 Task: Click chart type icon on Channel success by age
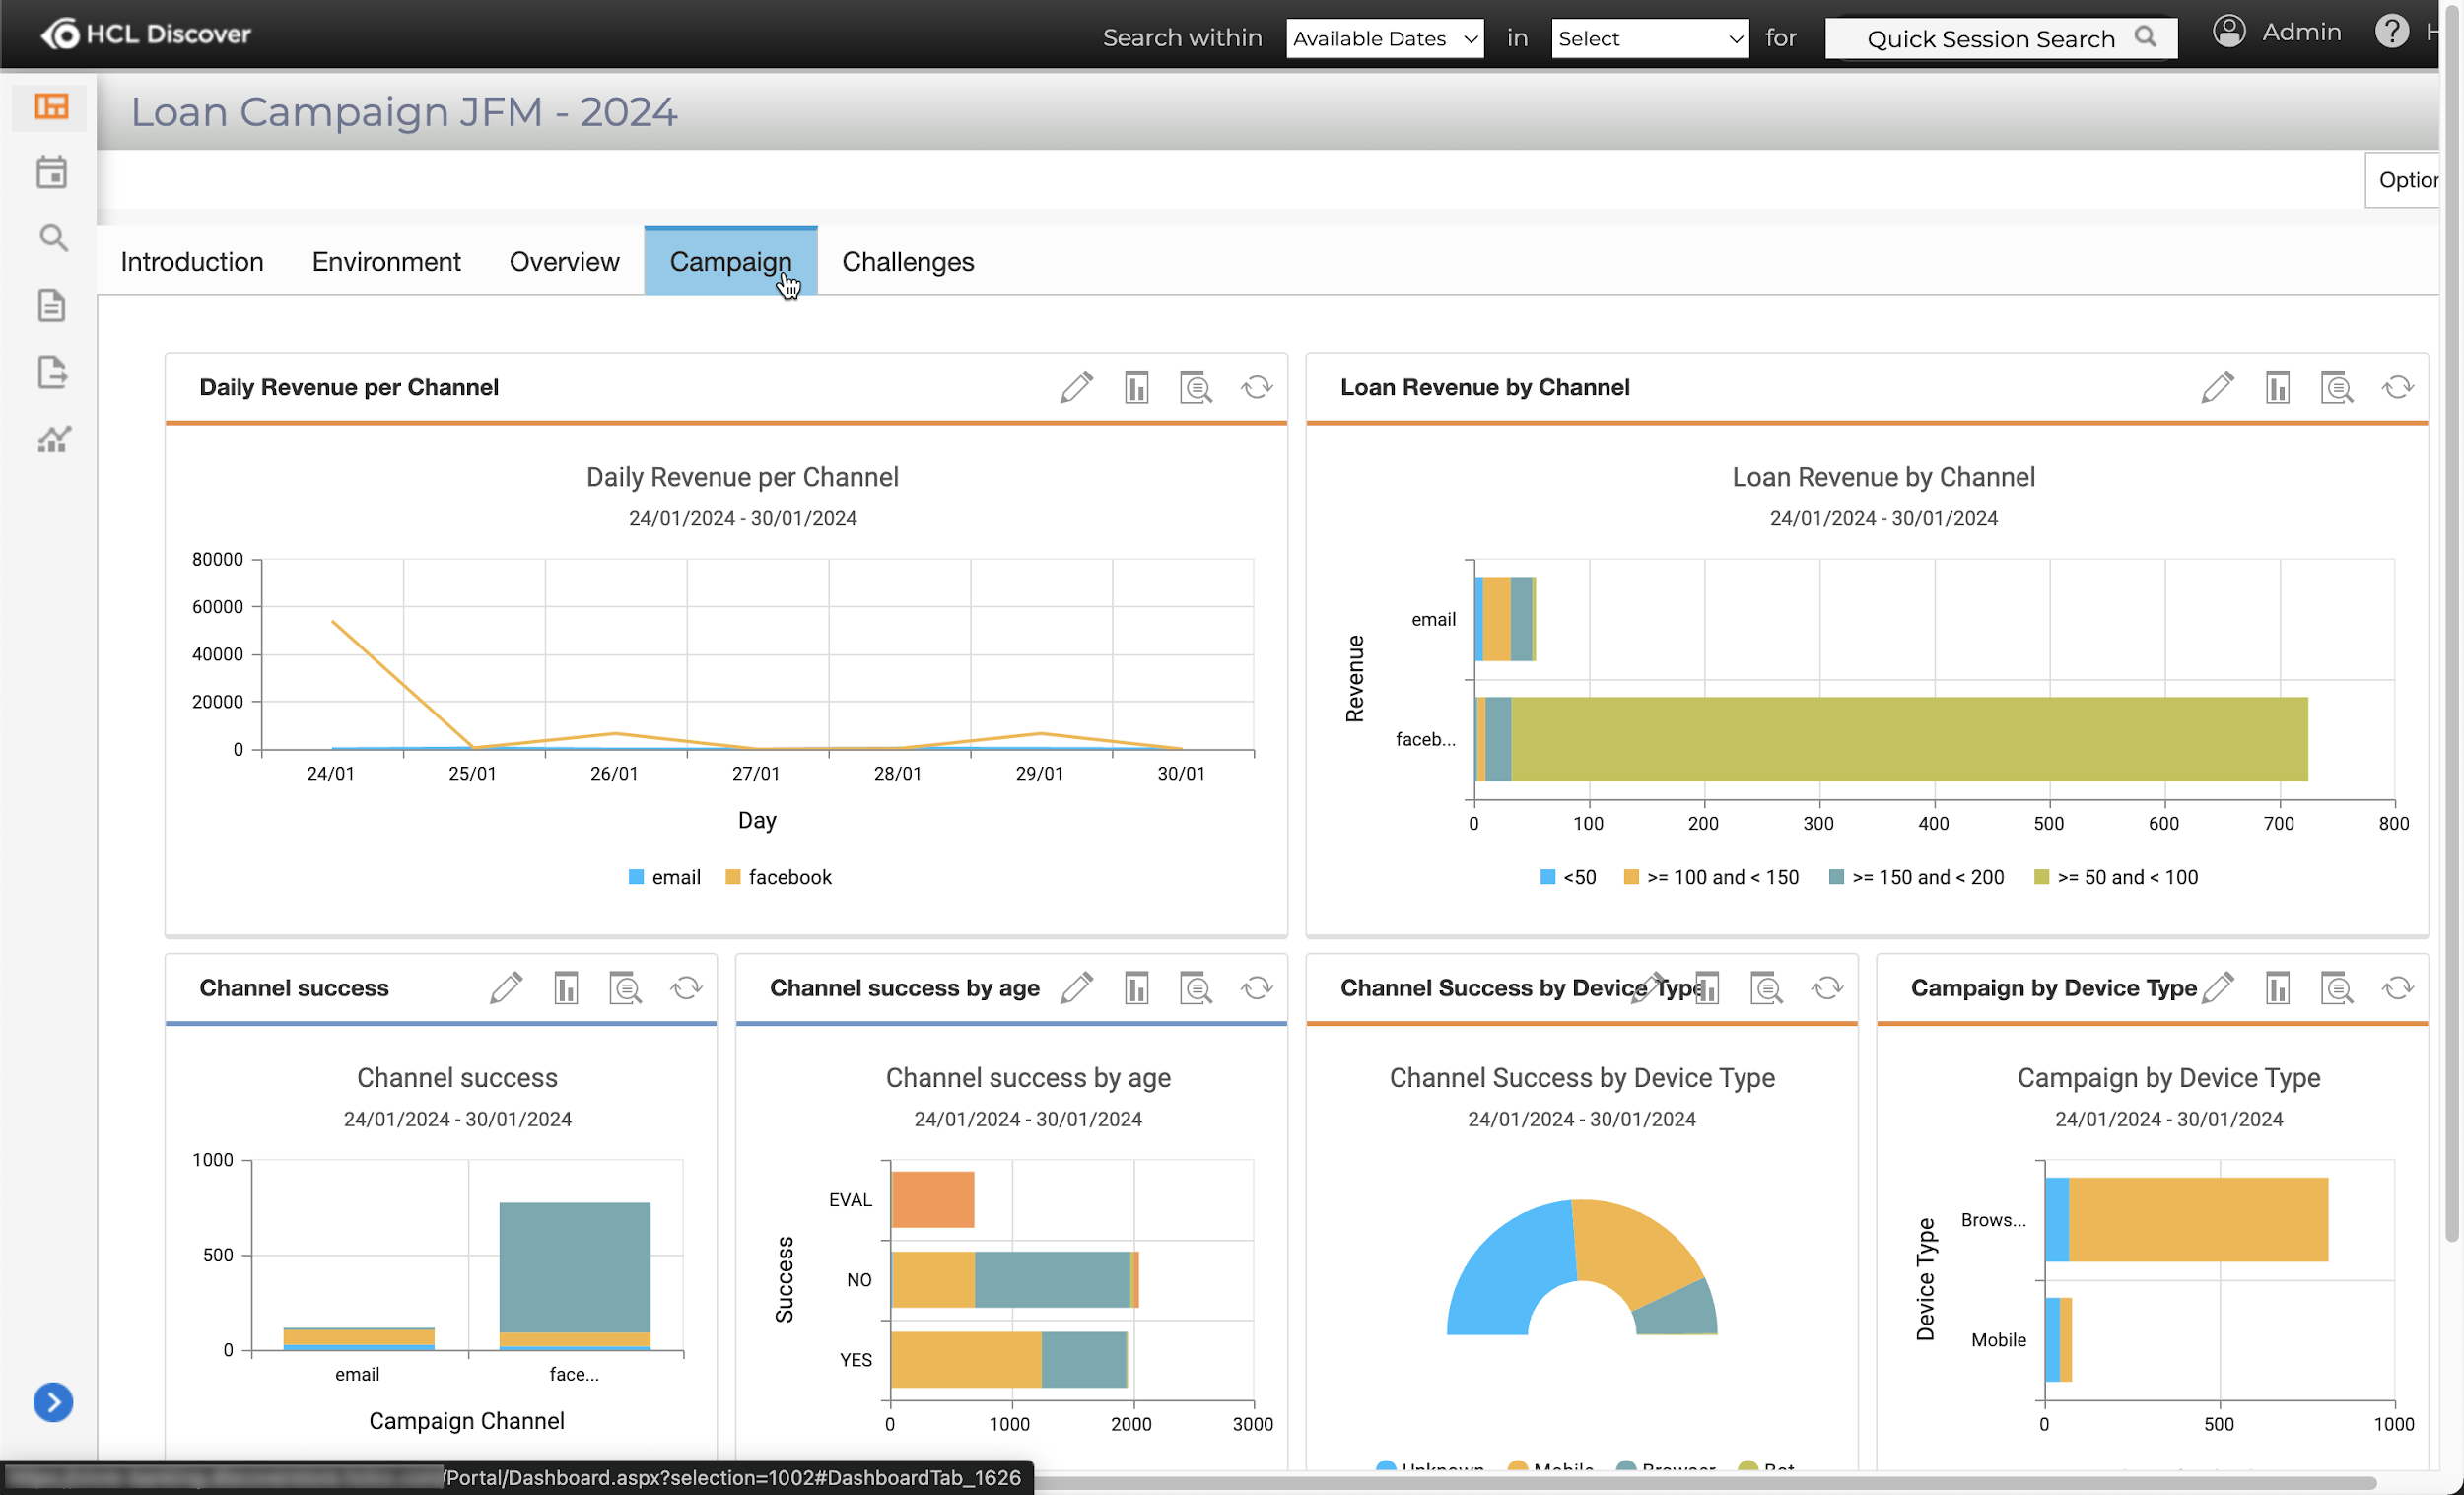[1136, 988]
